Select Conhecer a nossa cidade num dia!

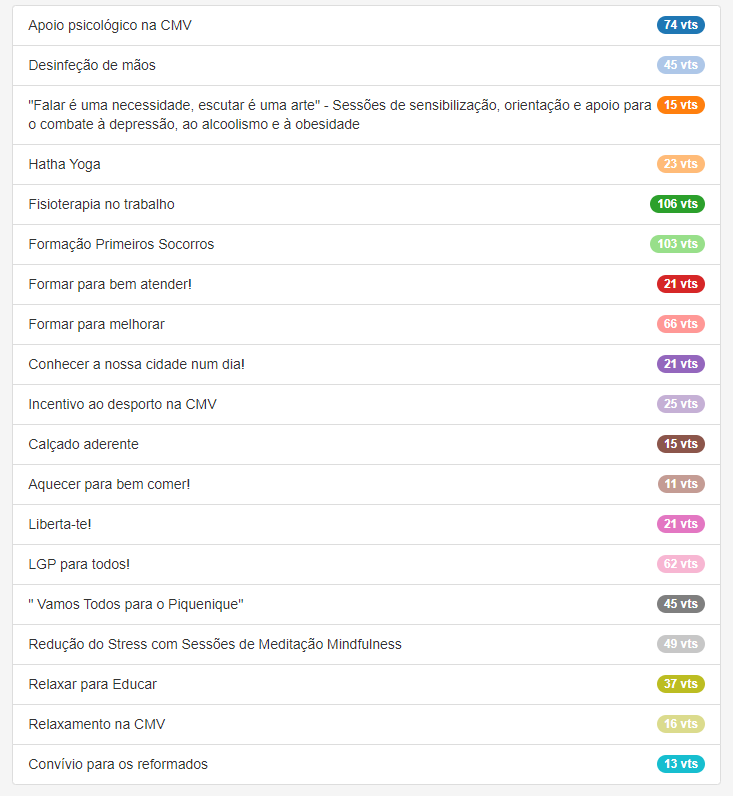[x=136, y=364]
